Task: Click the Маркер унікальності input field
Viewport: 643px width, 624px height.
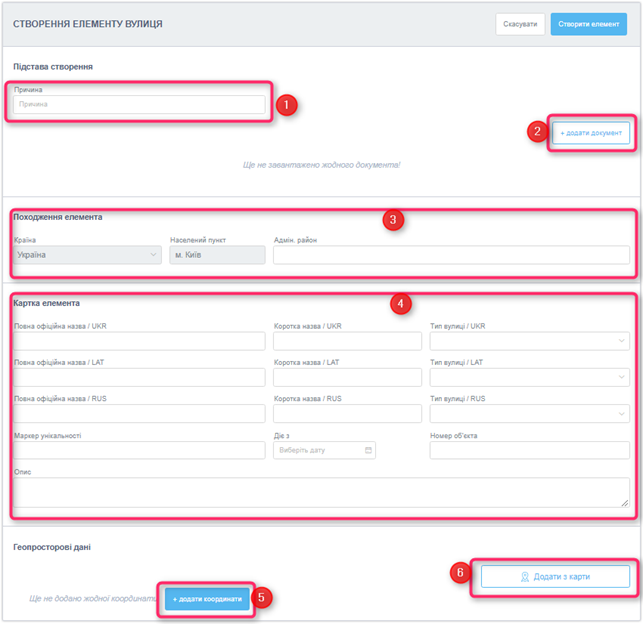Action: [139, 451]
